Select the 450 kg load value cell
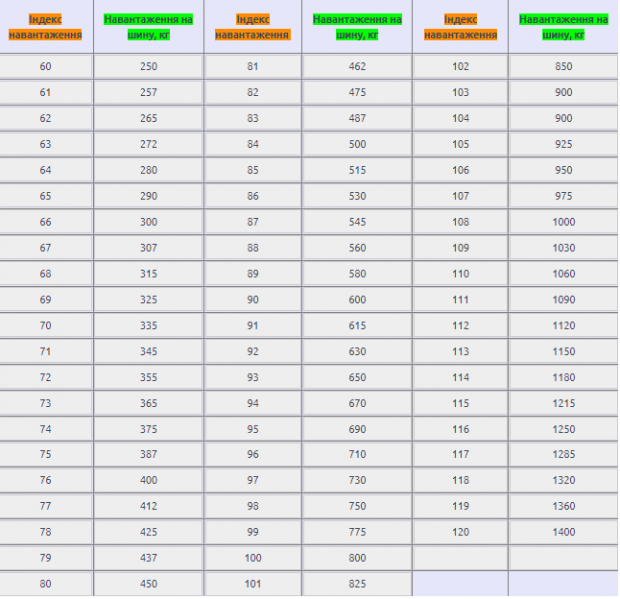Image resolution: width=620 pixels, height=599 pixels. click(149, 584)
